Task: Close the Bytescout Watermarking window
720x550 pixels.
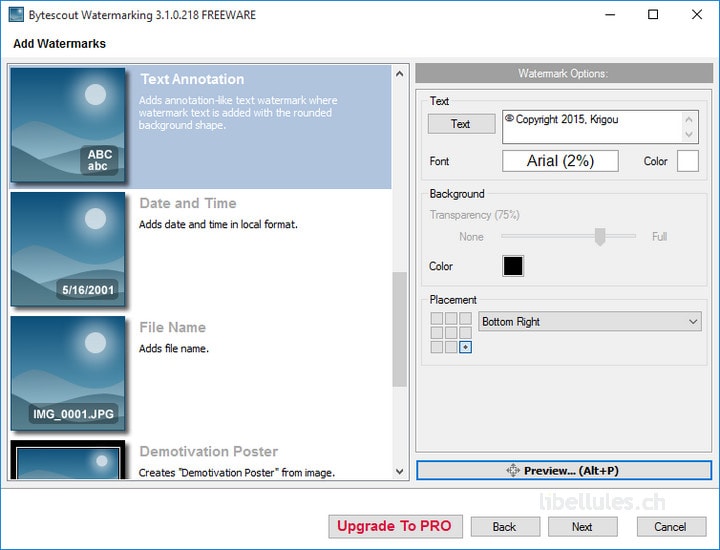Action: click(697, 15)
